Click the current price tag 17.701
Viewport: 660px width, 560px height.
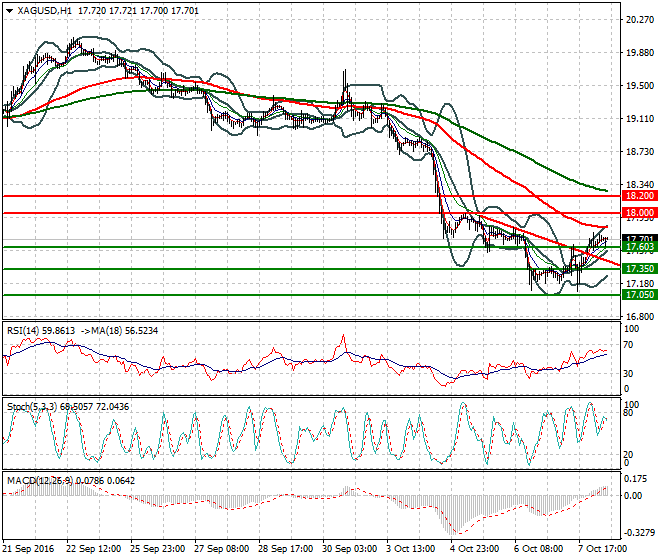[x=639, y=238]
